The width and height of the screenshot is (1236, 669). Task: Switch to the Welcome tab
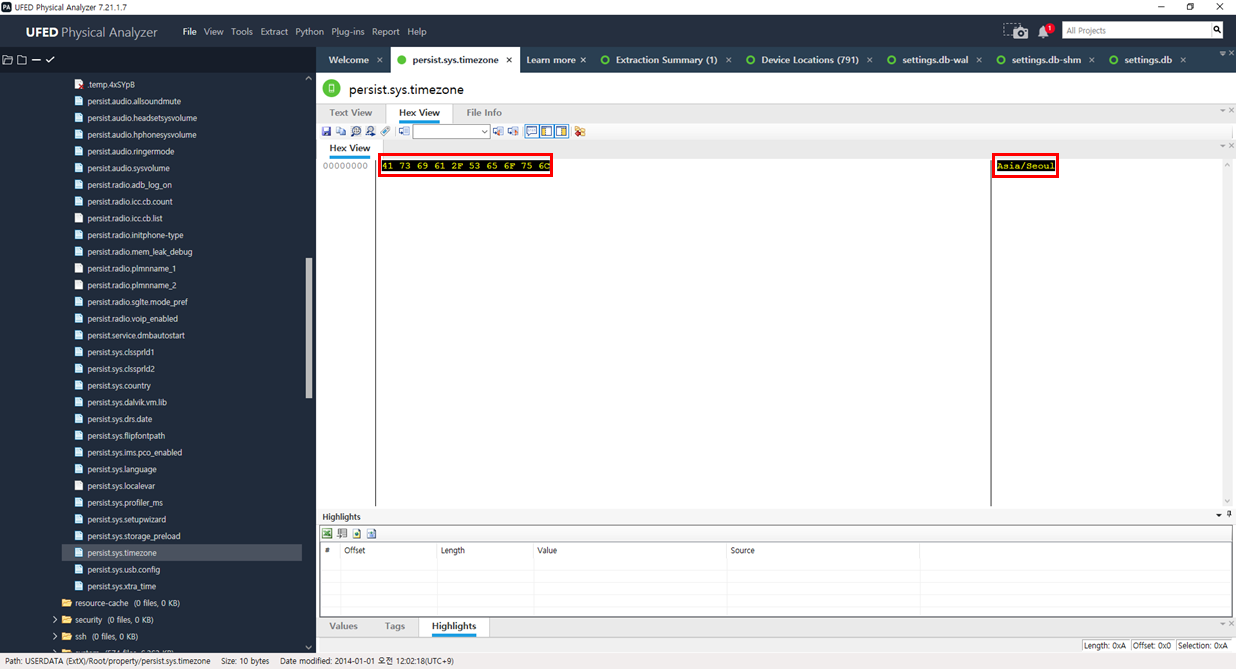pyautogui.click(x=349, y=60)
